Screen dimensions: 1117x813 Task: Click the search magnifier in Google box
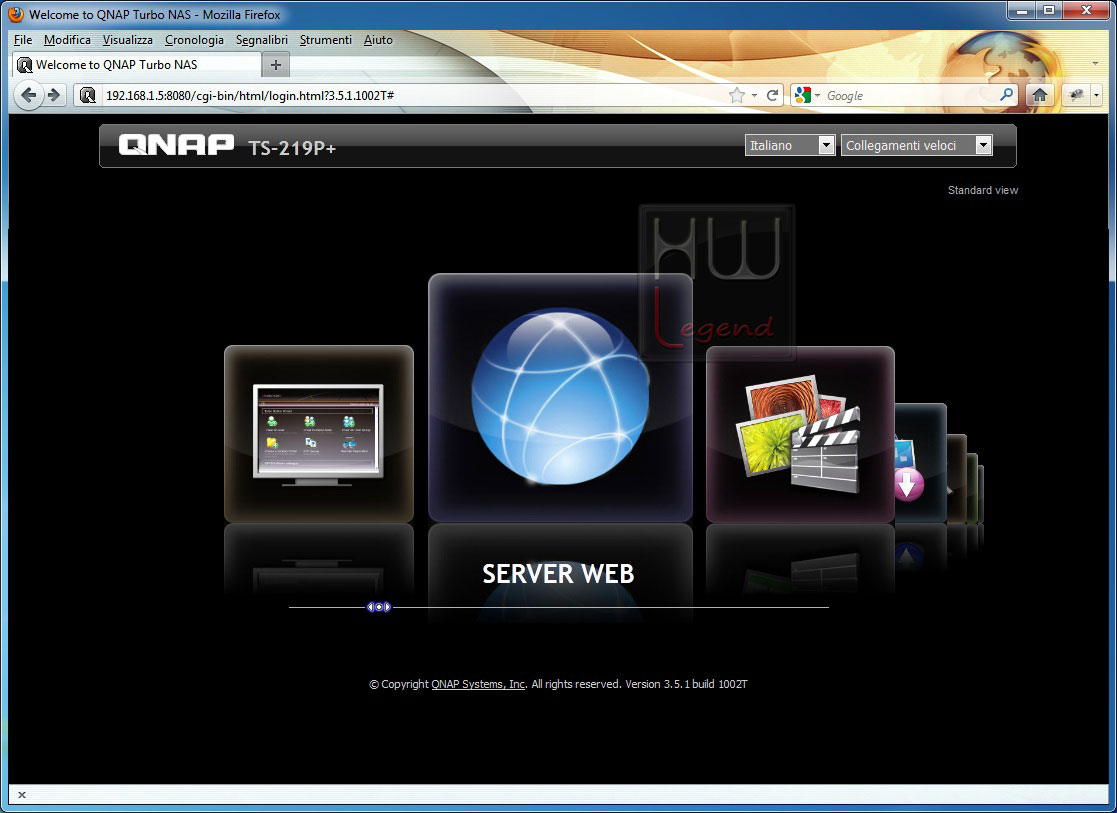1006,95
